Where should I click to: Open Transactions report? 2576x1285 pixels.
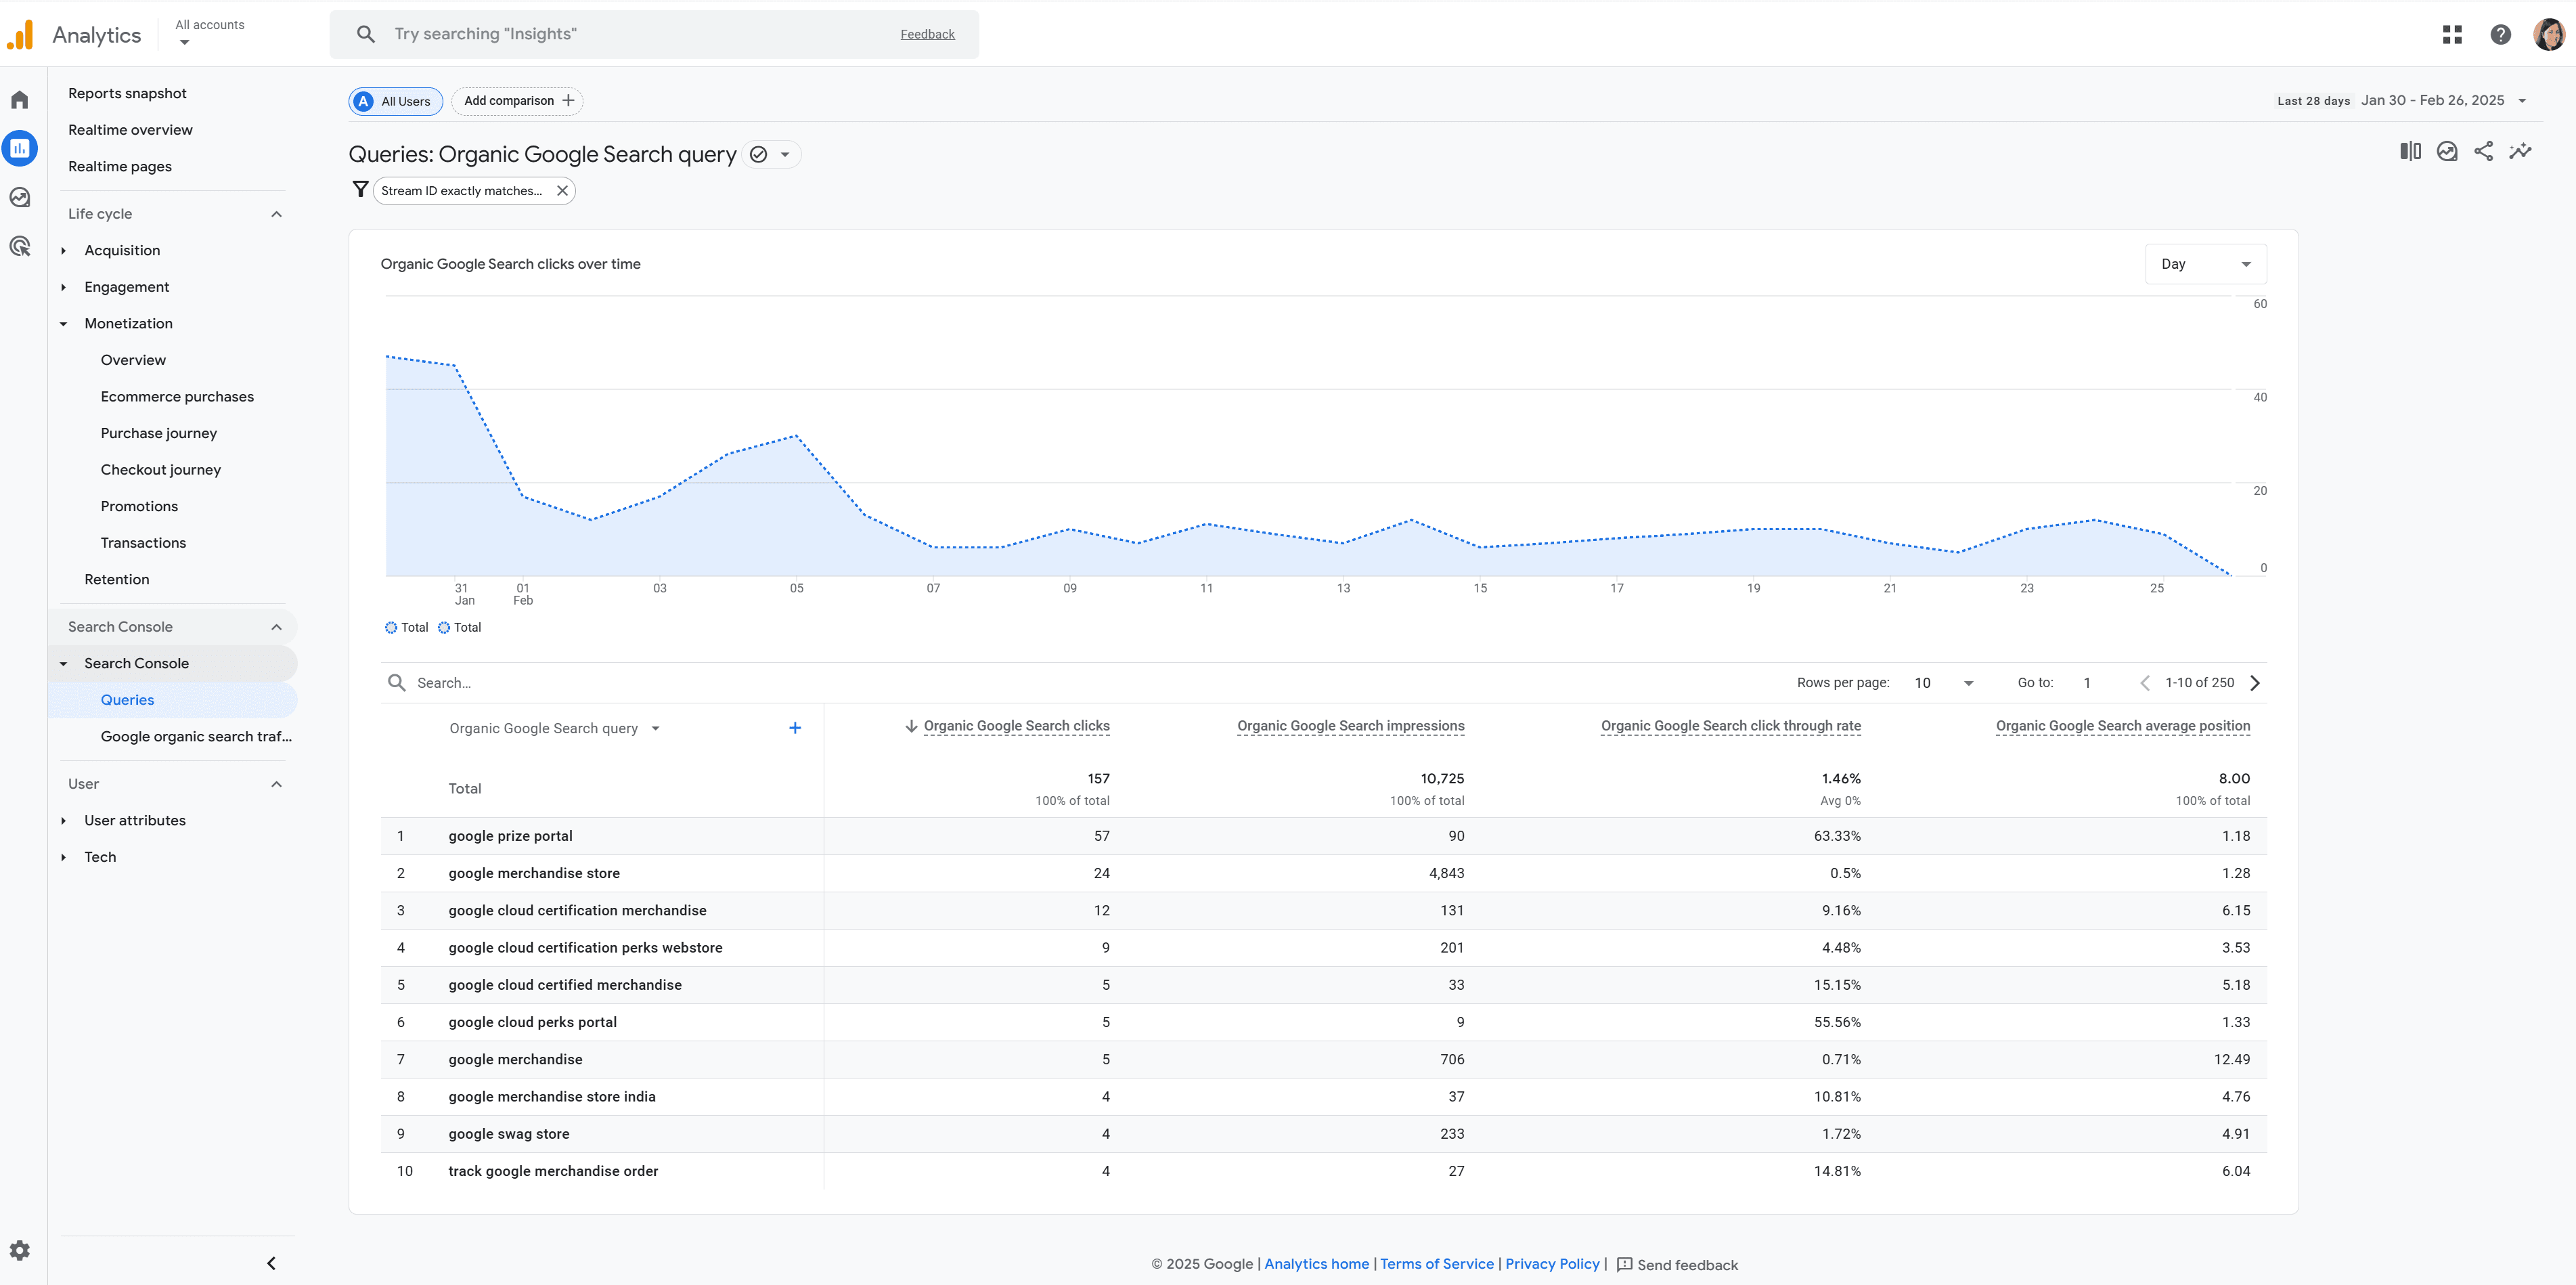tap(143, 543)
